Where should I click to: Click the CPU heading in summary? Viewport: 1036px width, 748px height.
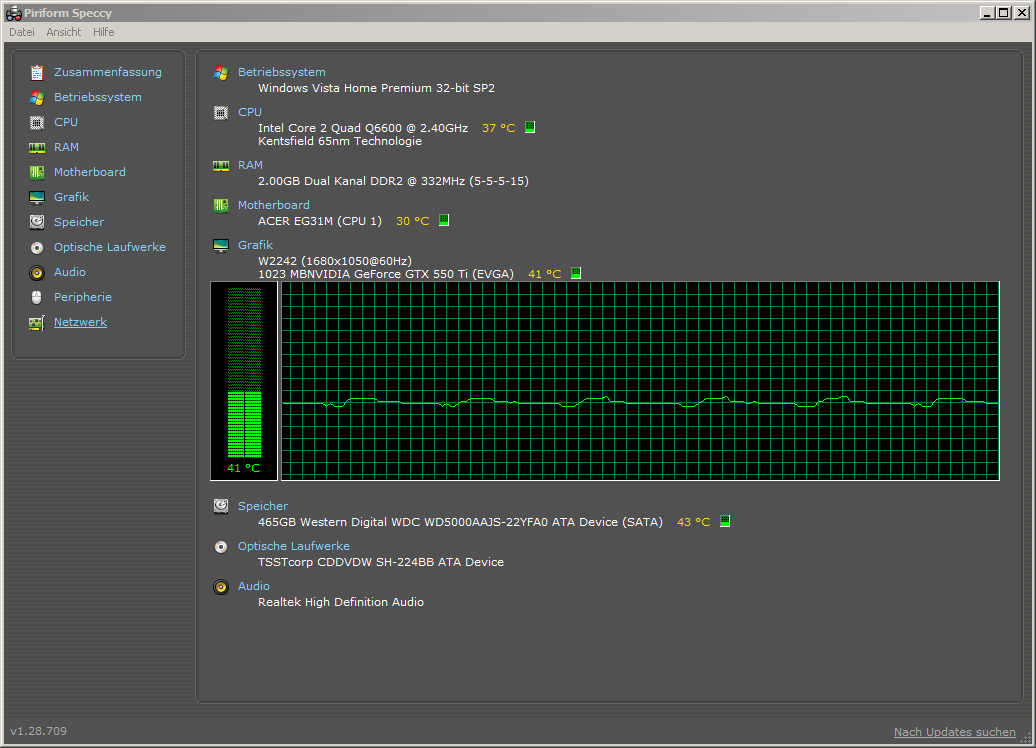250,112
